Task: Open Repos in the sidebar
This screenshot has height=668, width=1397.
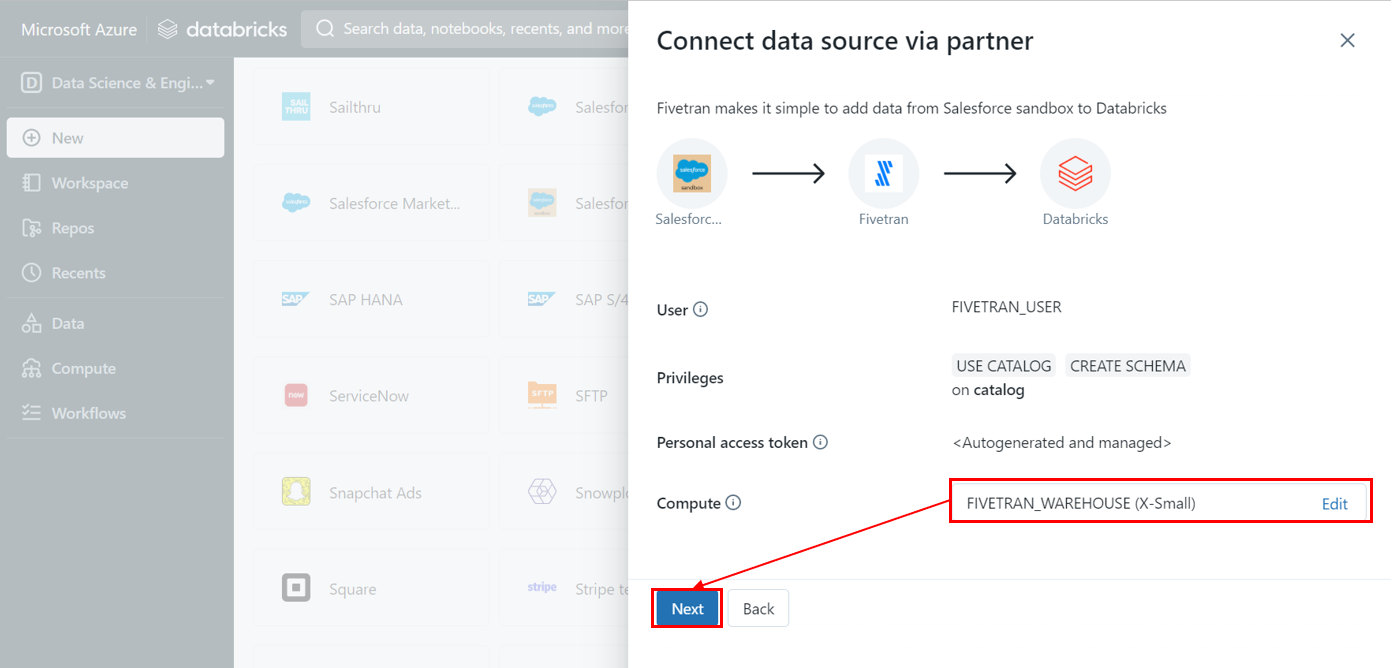Action: (x=72, y=228)
